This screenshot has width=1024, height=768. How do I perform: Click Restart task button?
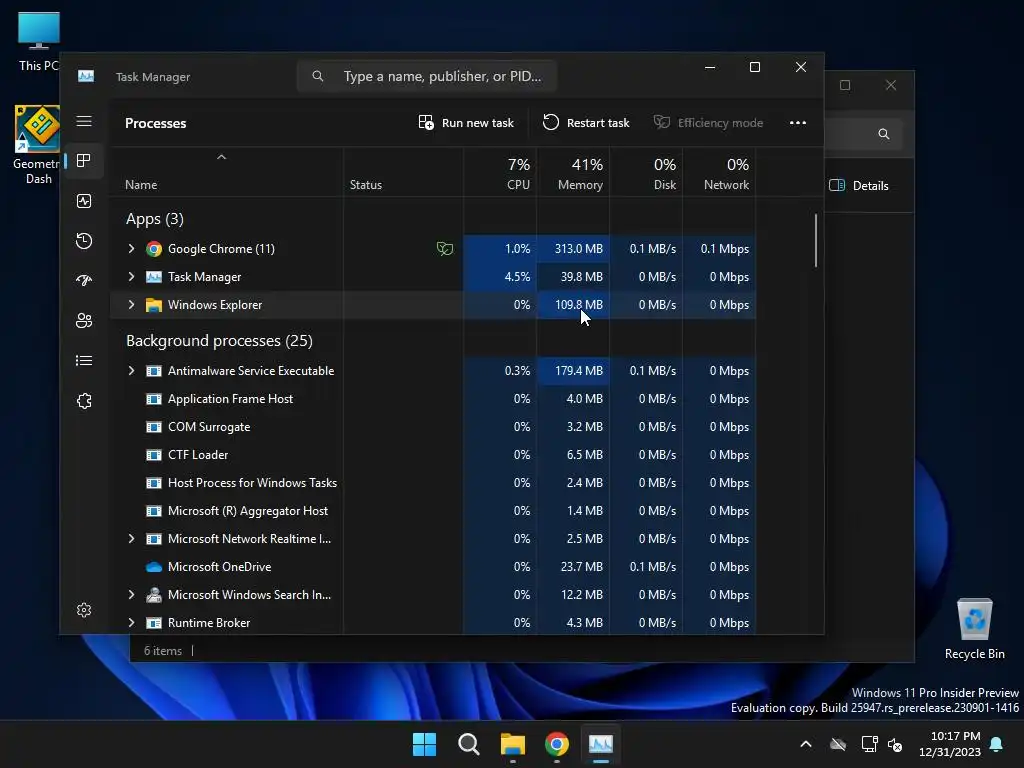pos(586,123)
